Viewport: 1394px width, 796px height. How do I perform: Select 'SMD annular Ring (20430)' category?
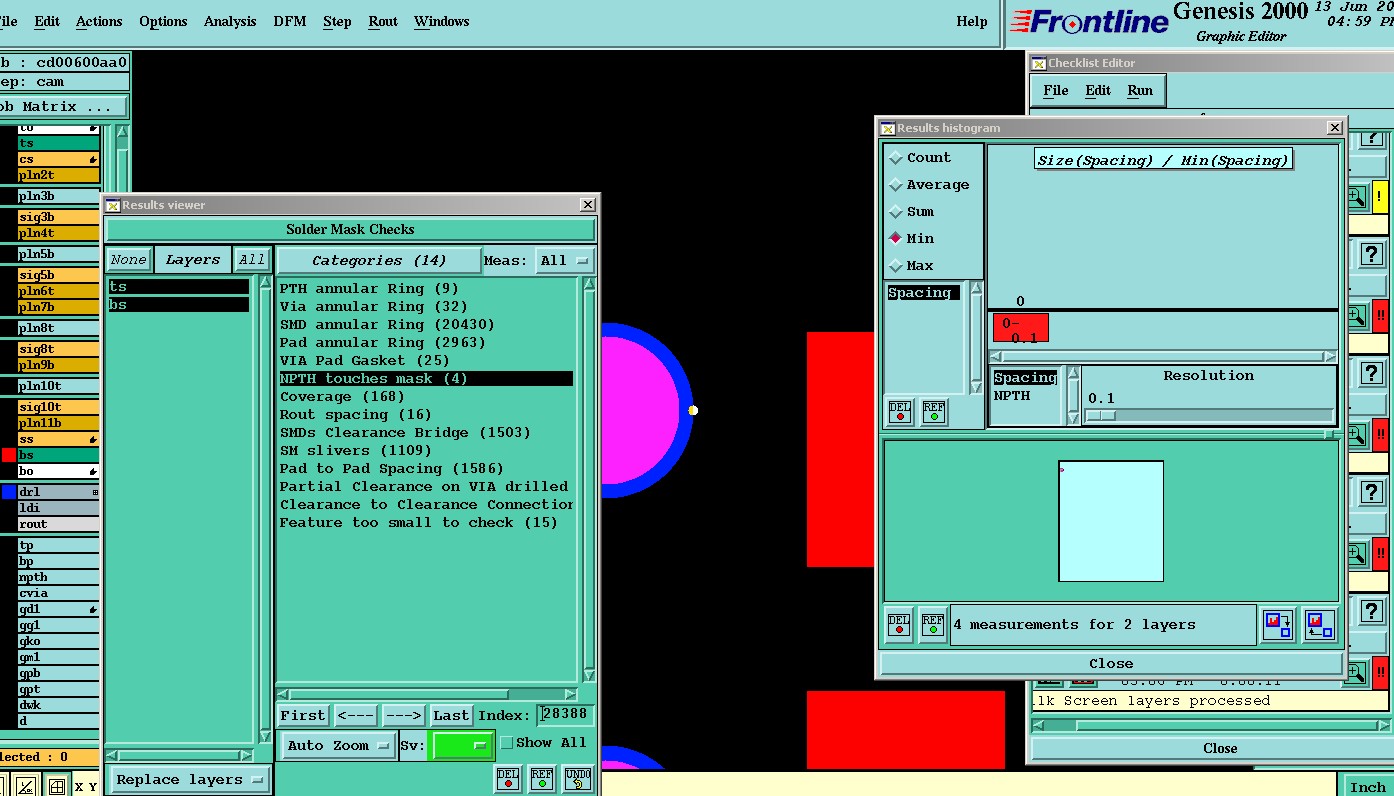(x=387, y=325)
